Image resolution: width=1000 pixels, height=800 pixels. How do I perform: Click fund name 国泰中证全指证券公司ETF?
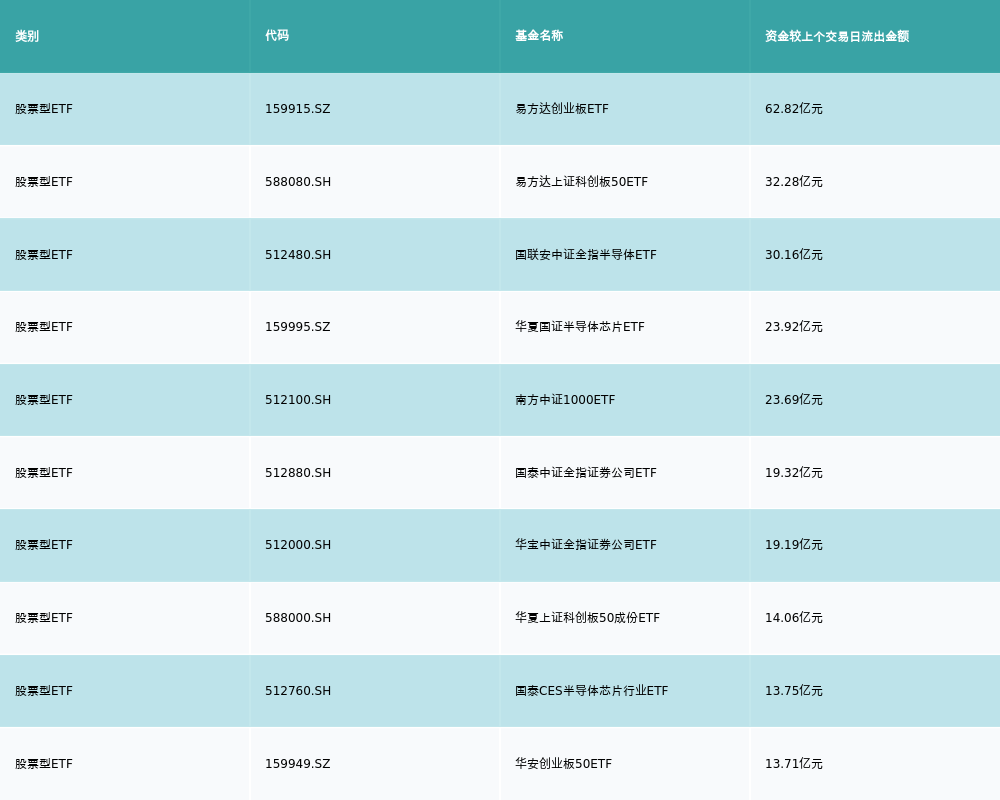click(x=585, y=473)
